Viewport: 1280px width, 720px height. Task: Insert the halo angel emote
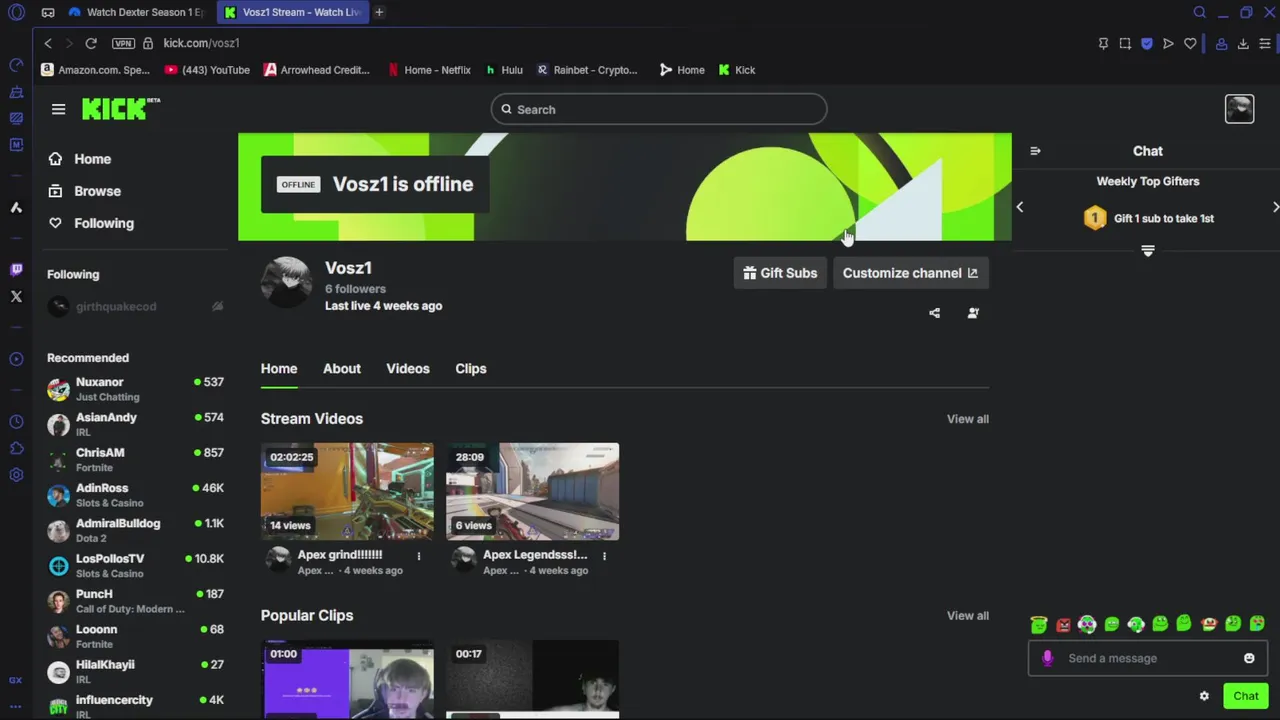coord(1039,625)
